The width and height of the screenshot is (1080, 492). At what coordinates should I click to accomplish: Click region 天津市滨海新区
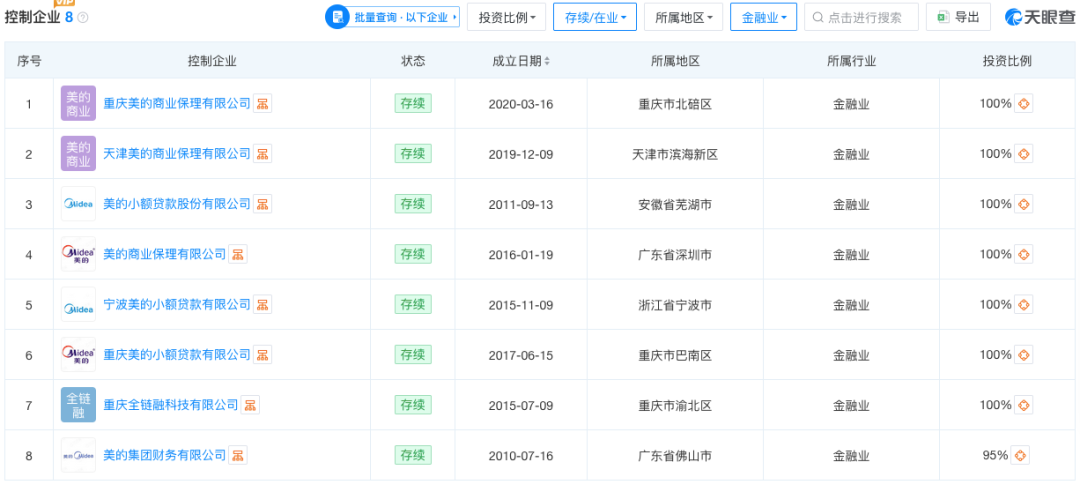(x=675, y=154)
